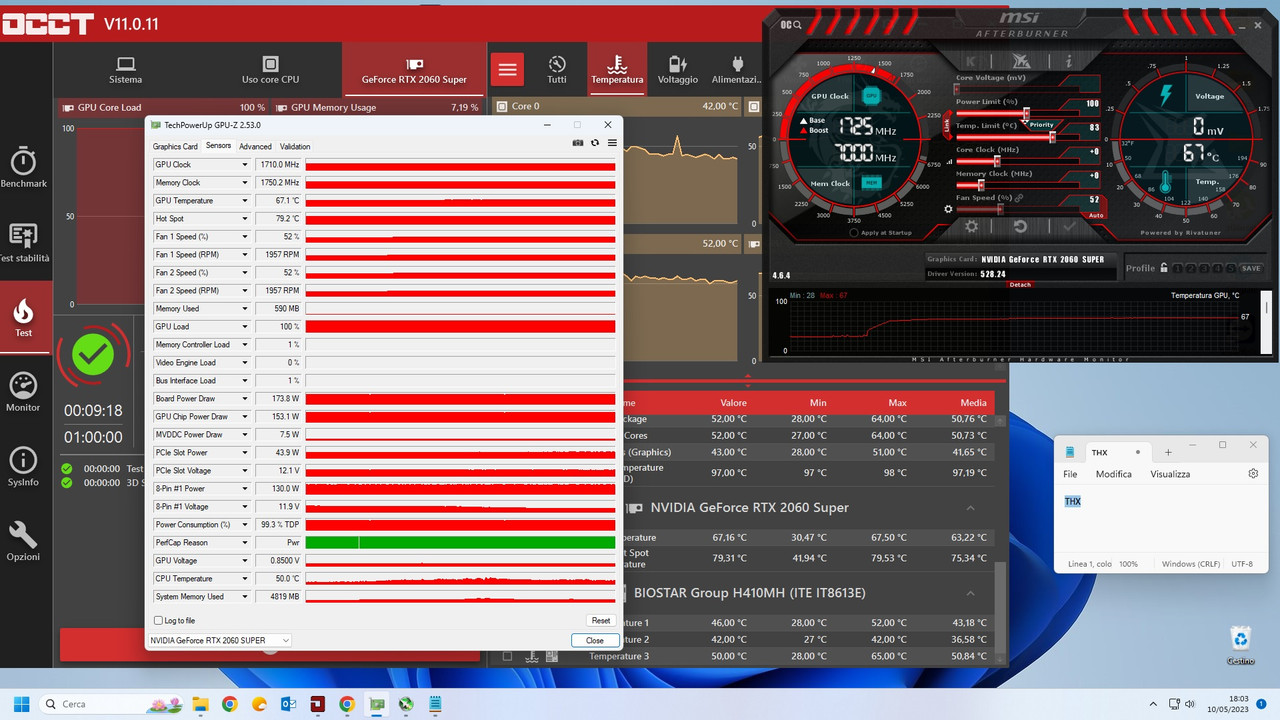Open Sistema tab in OCCT
Screen dimensions: 1280x720
click(126, 69)
